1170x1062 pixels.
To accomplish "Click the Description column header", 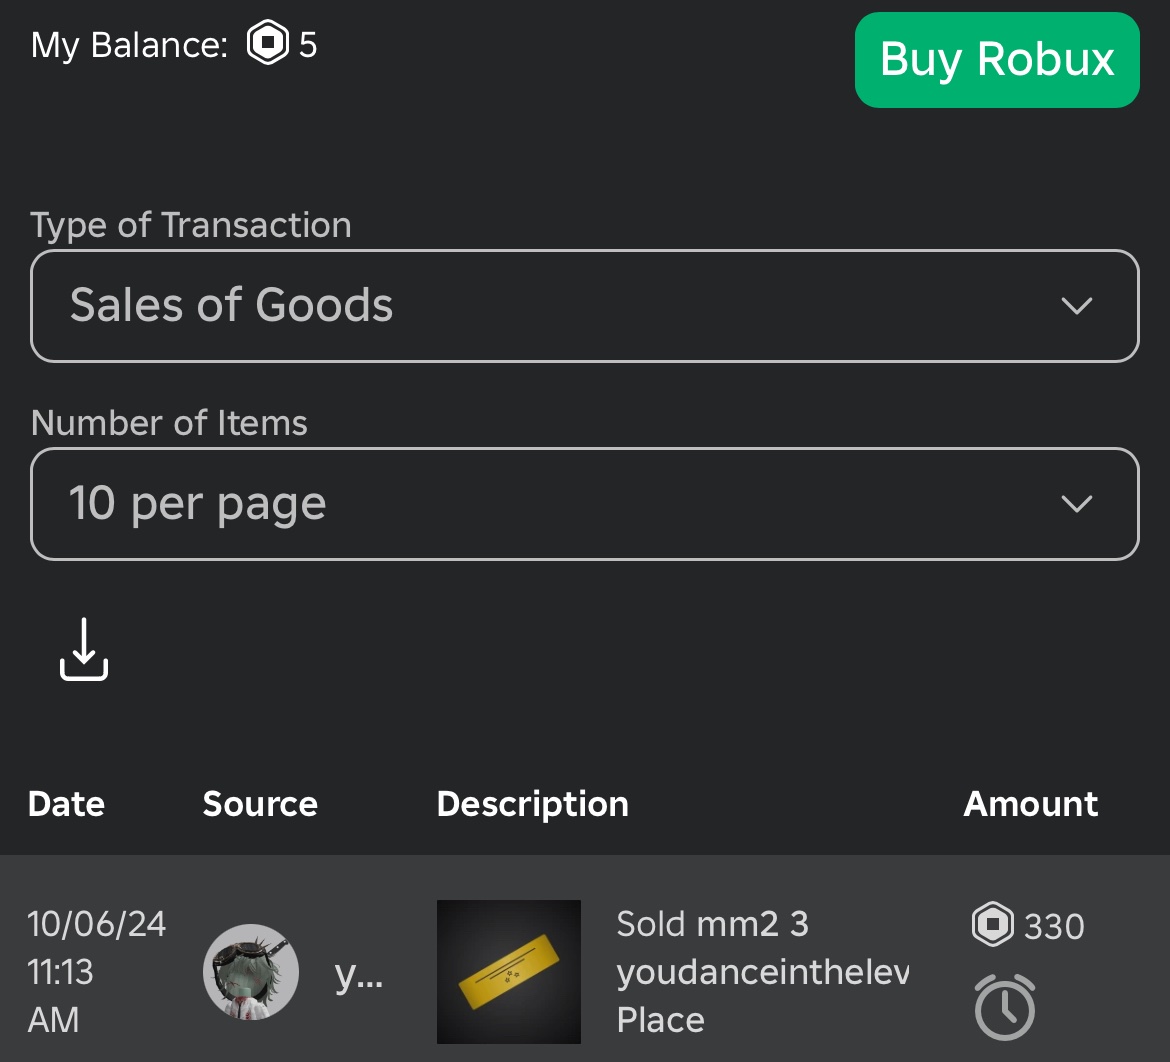I will [x=532, y=805].
